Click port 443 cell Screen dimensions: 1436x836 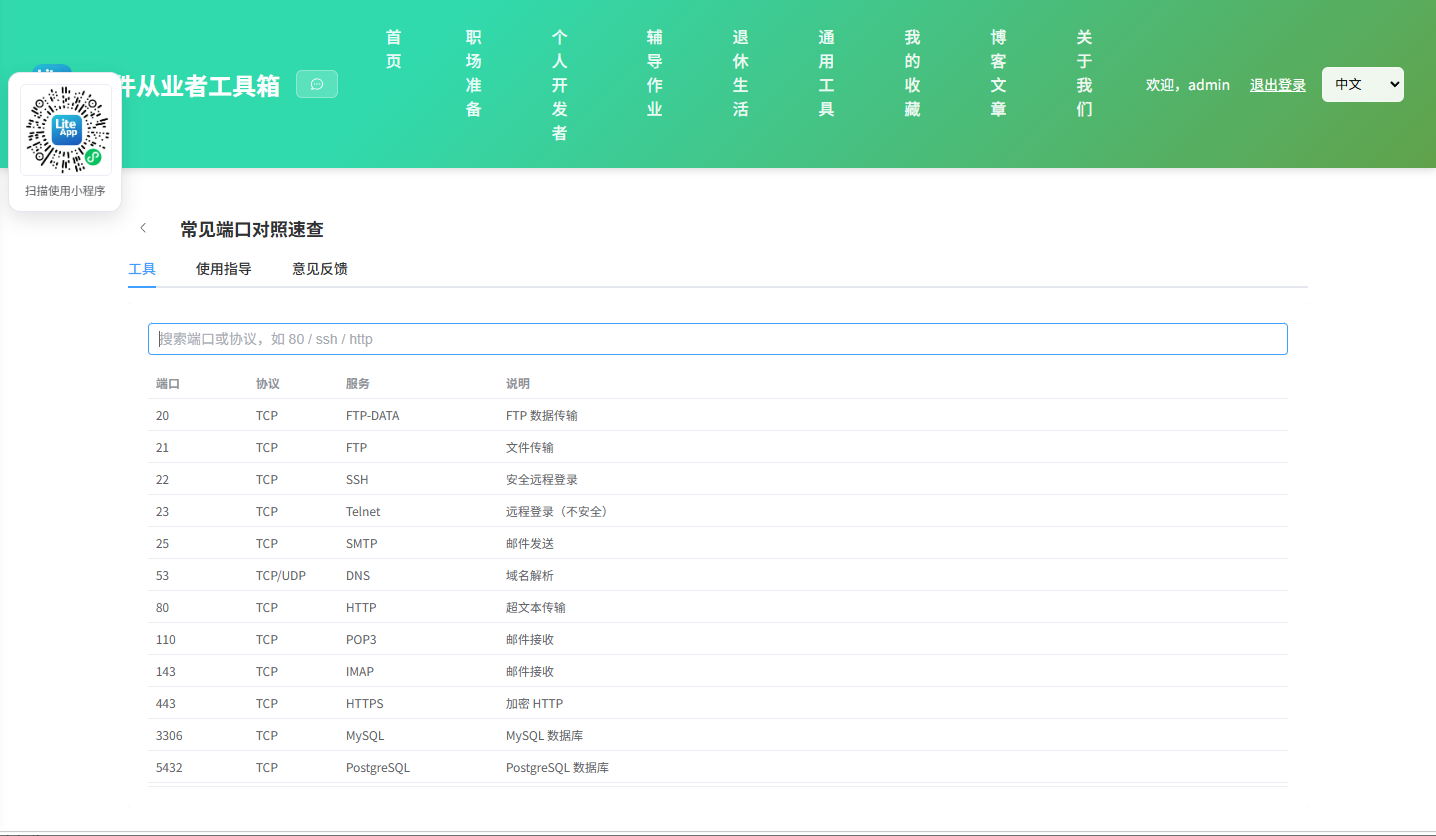coord(166,704)
